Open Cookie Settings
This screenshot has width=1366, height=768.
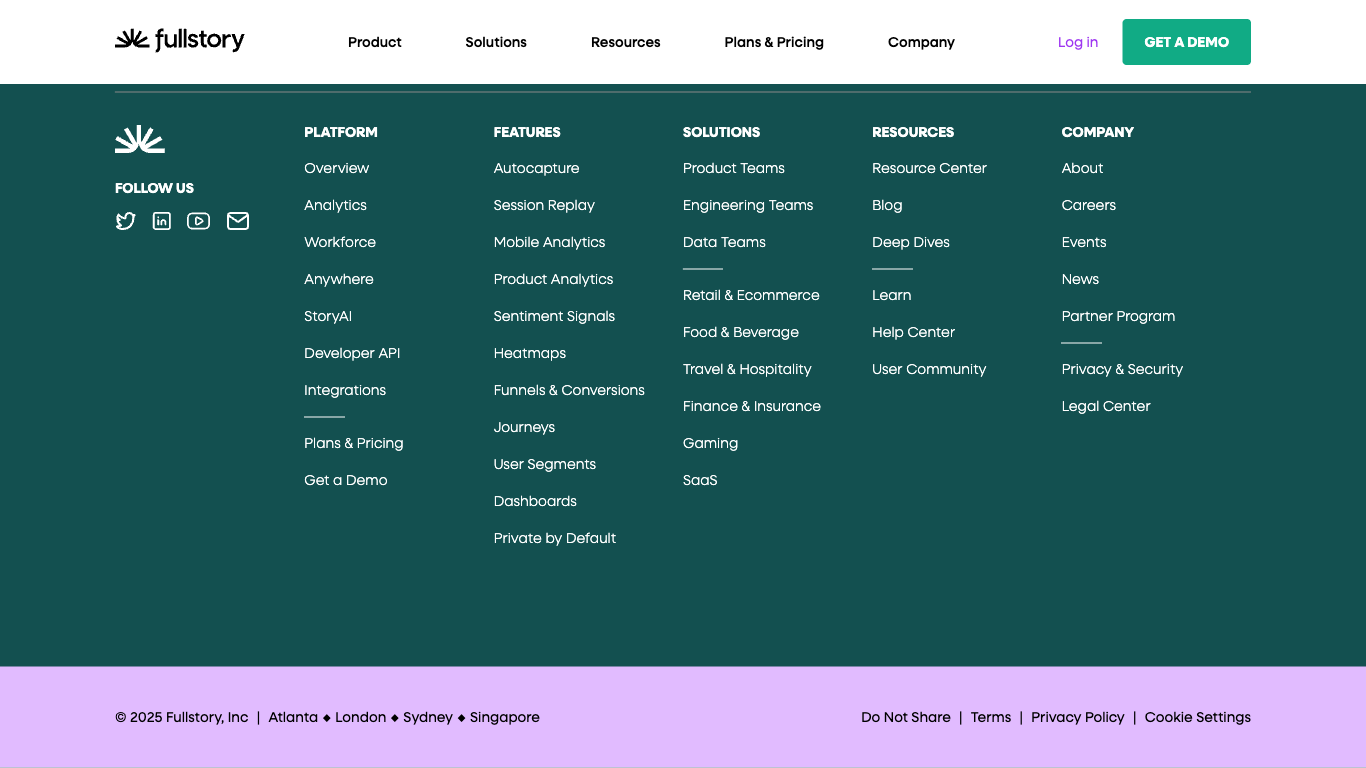(x=1198, y=717)
